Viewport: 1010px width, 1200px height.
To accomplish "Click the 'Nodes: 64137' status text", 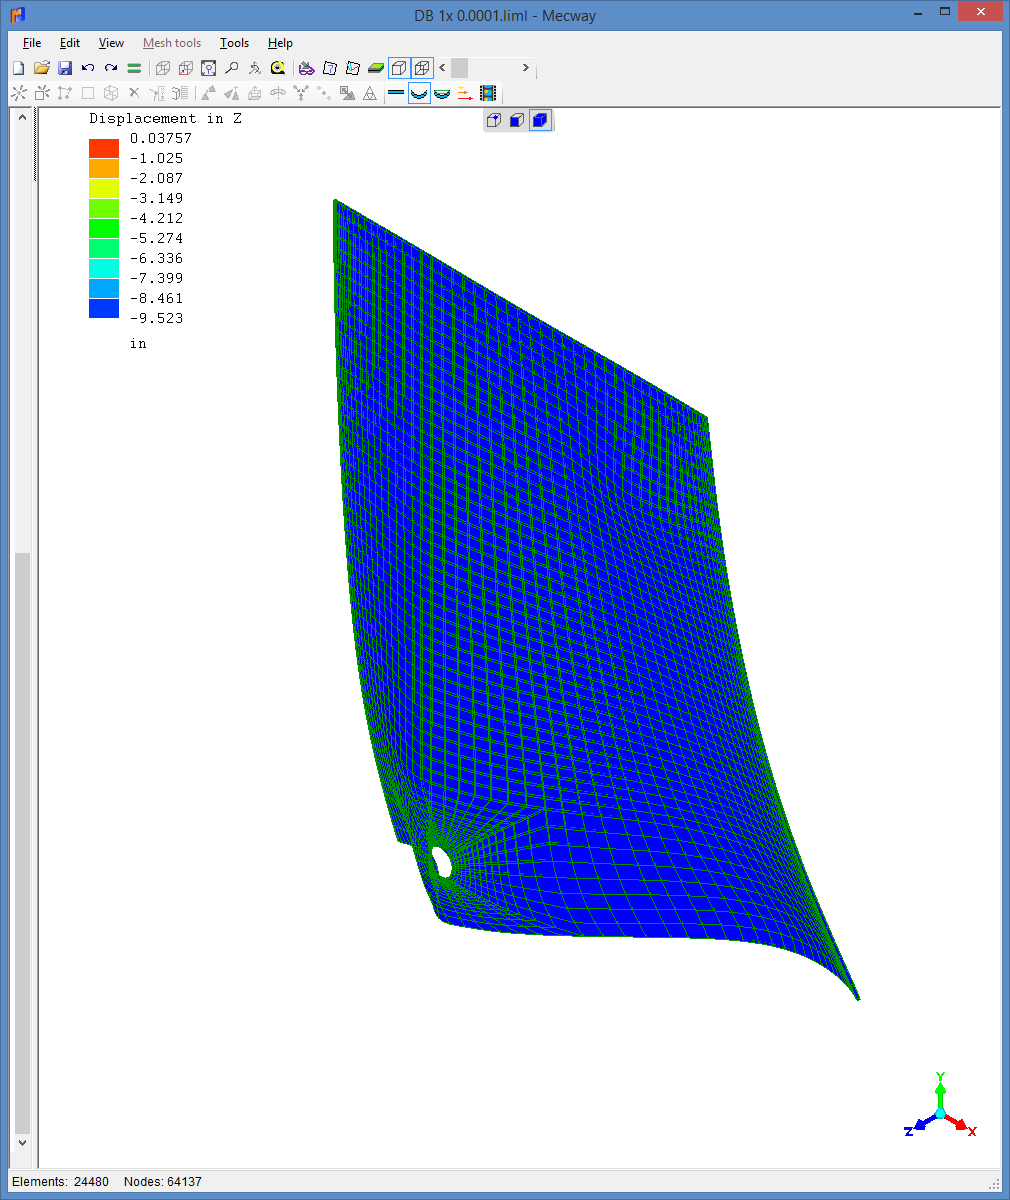I will [163, 1182].
